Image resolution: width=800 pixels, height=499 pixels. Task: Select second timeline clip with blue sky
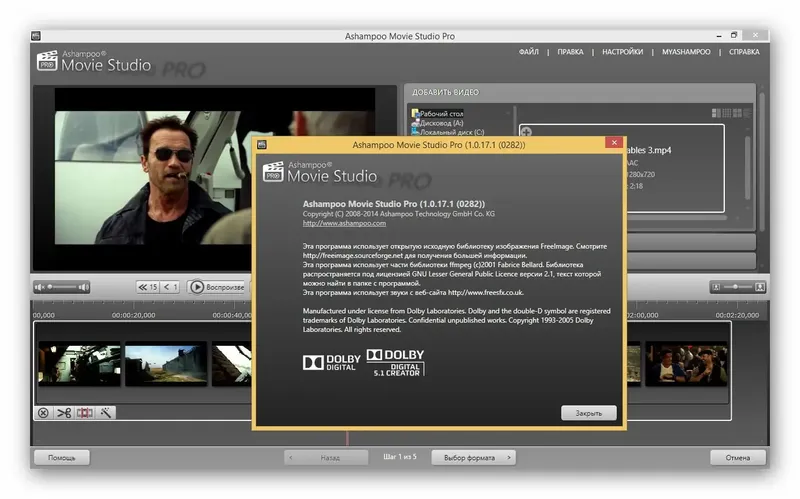(166, 364)
